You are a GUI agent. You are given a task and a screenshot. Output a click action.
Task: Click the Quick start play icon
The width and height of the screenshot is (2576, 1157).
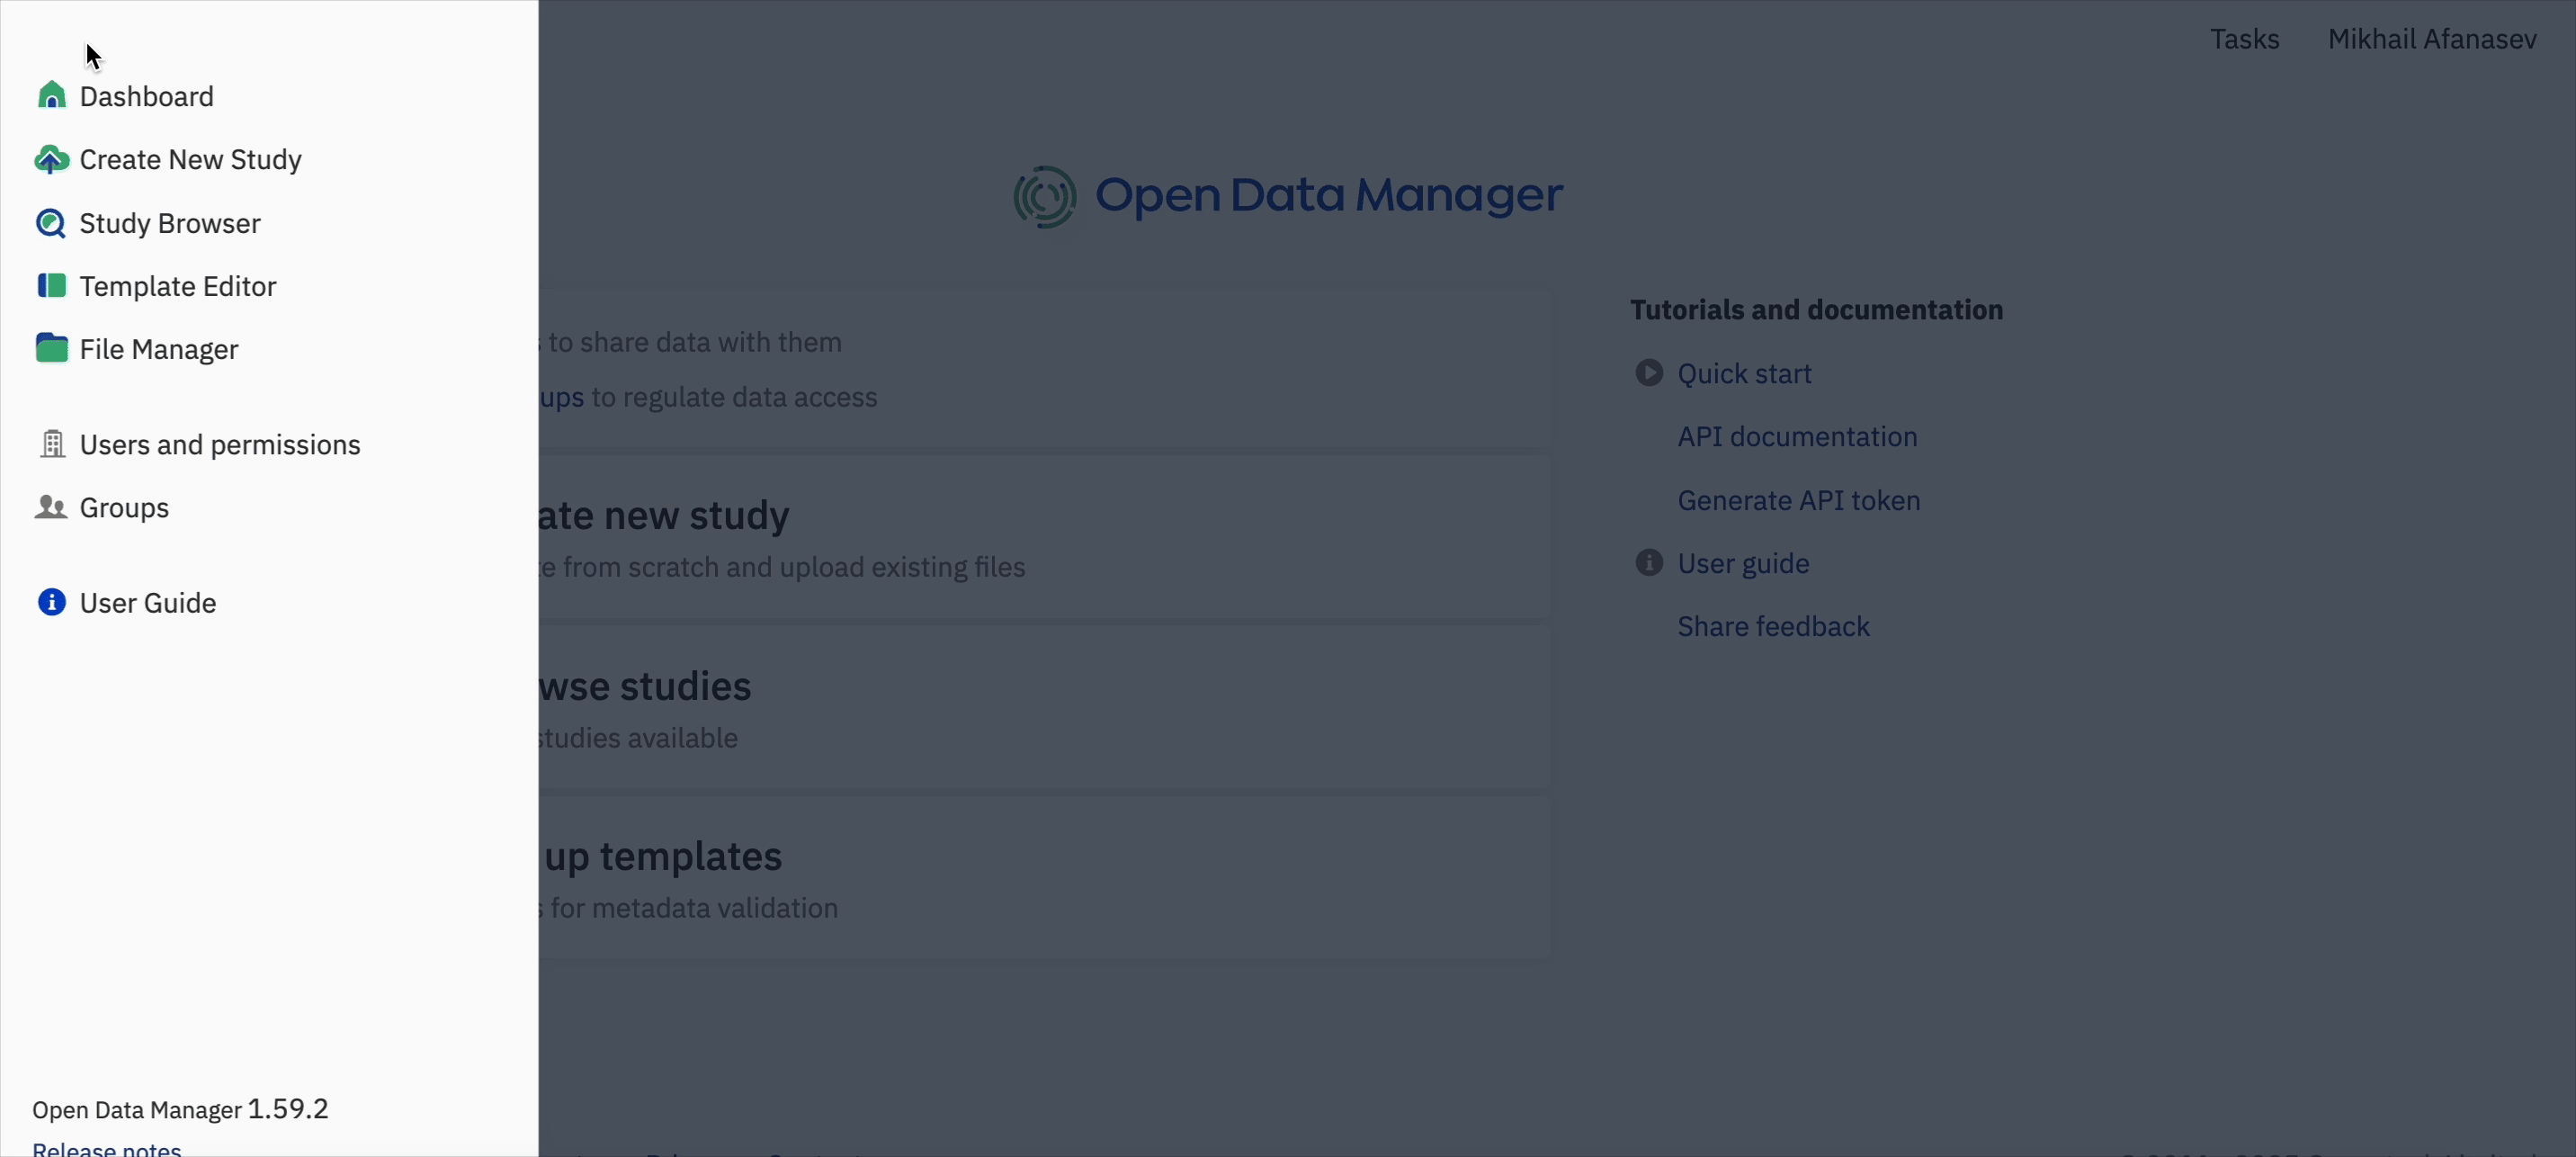1649,373
